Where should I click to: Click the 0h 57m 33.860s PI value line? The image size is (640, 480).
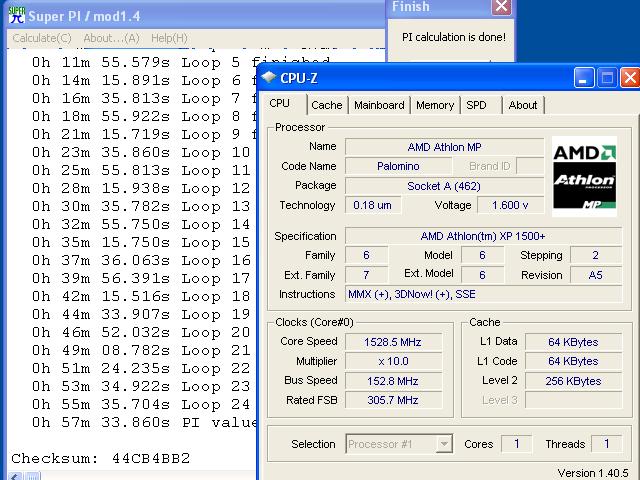144,422
